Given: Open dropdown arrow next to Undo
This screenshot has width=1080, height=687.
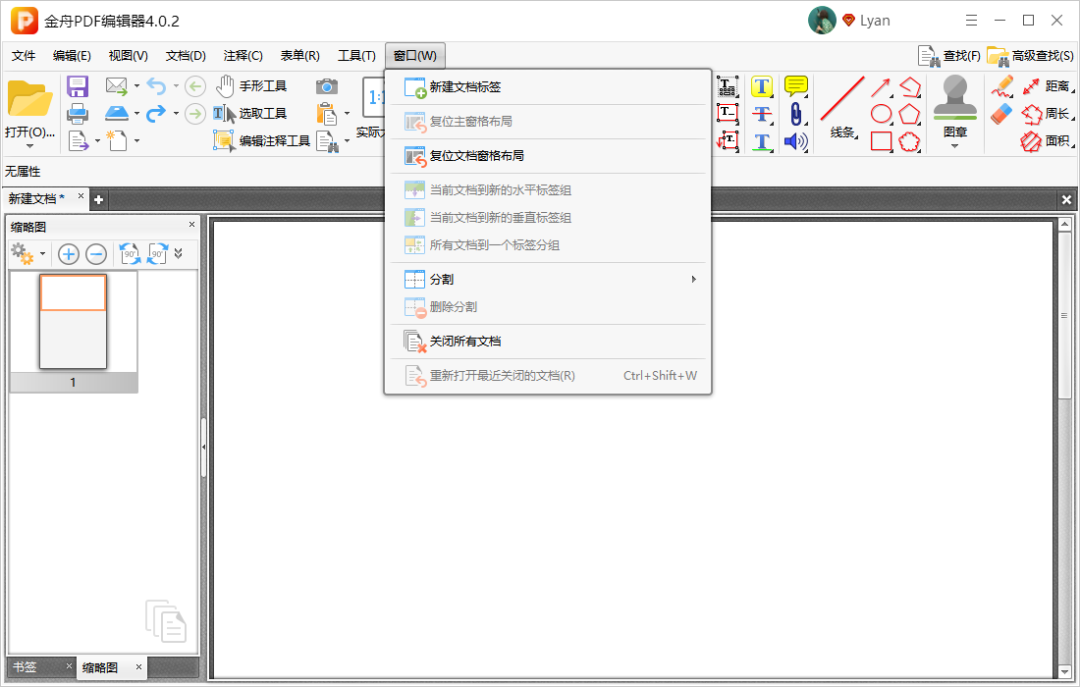Looking at the screenshot, I should coord(176,86).
